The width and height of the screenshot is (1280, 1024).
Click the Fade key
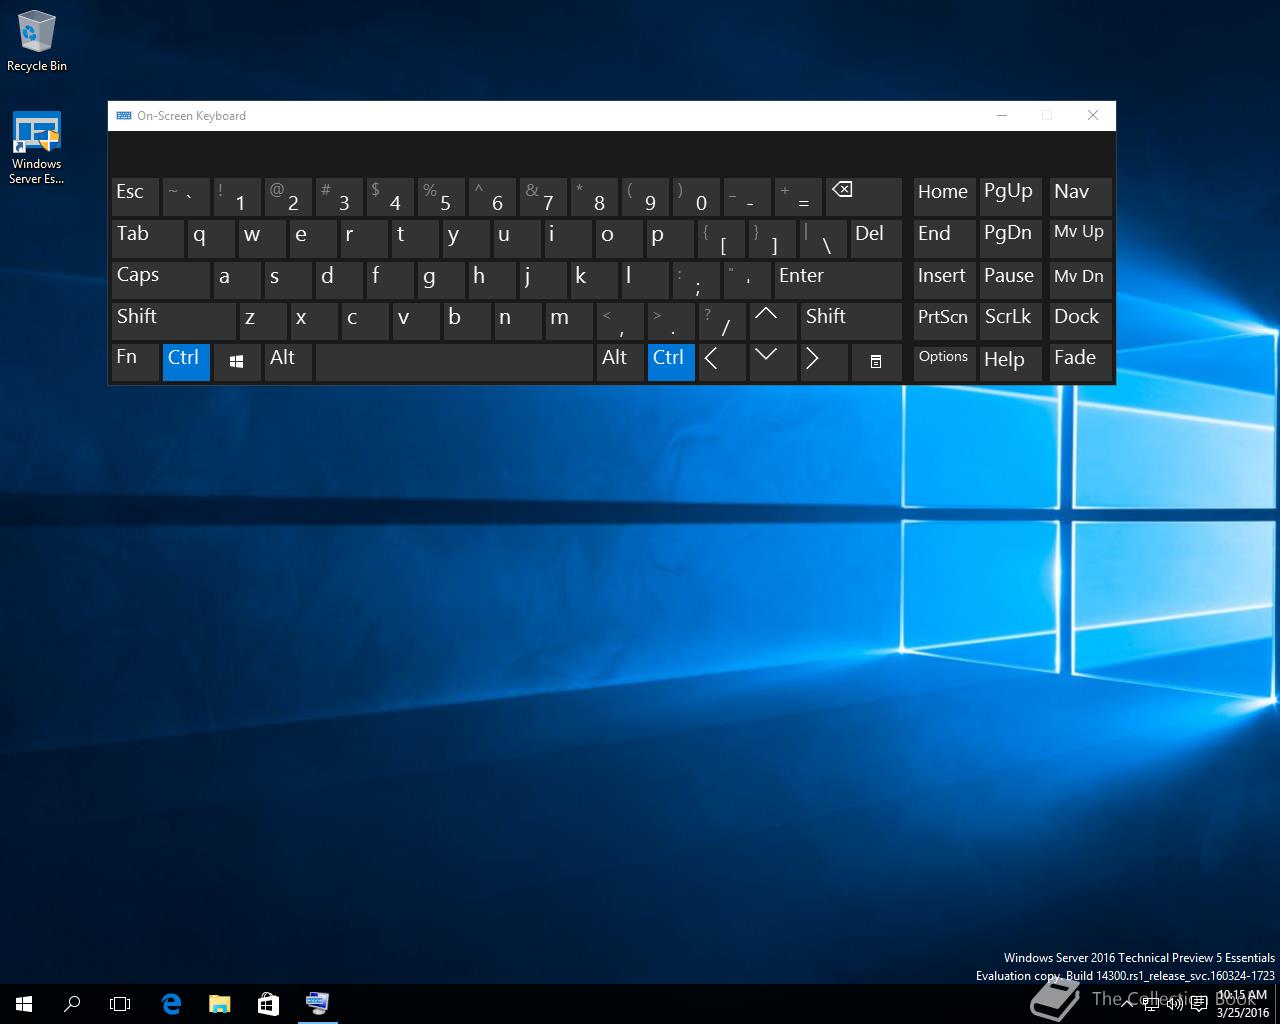1080,362
